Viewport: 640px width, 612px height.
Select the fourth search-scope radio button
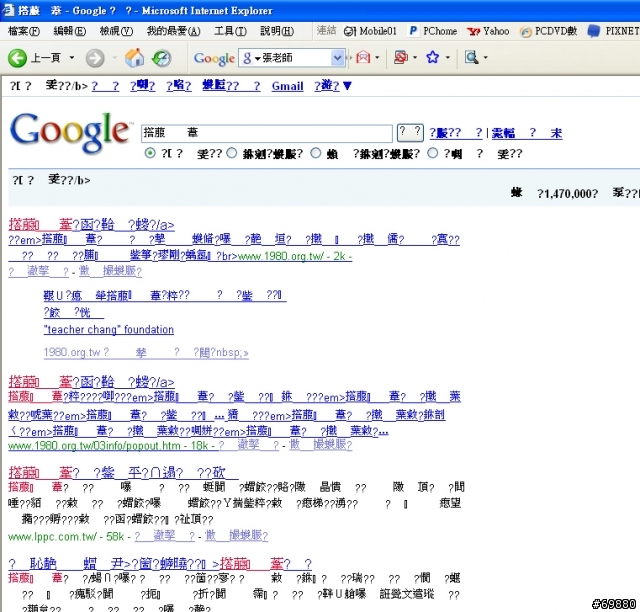(432, 154)
